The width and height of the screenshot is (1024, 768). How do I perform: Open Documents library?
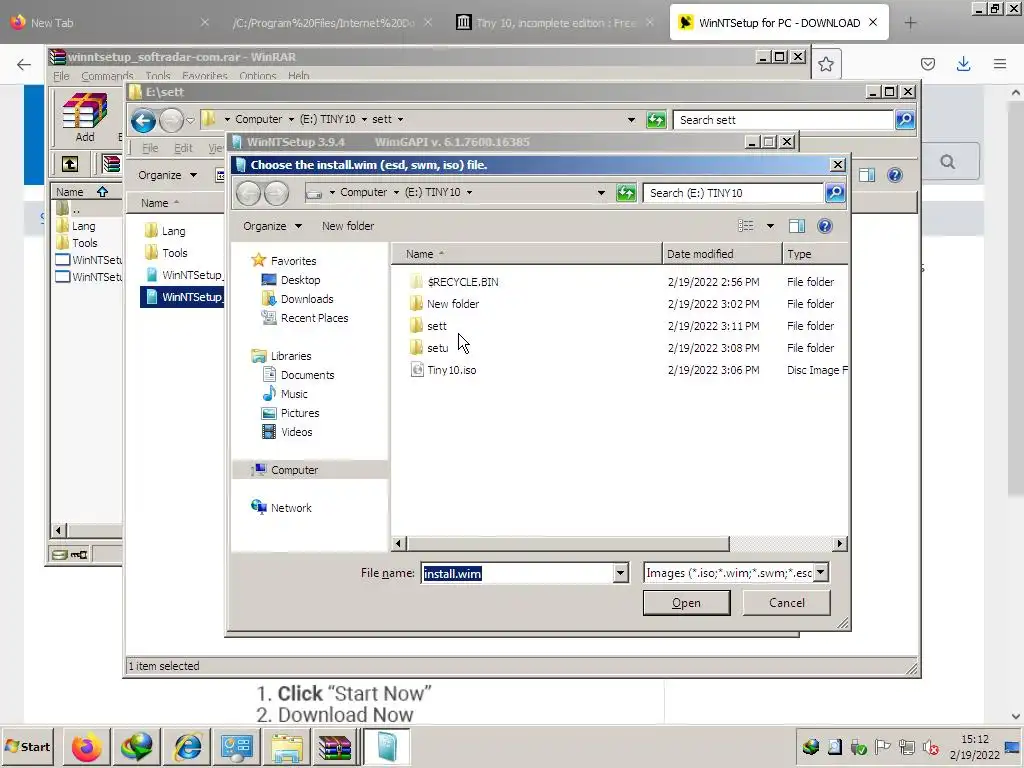298,375
